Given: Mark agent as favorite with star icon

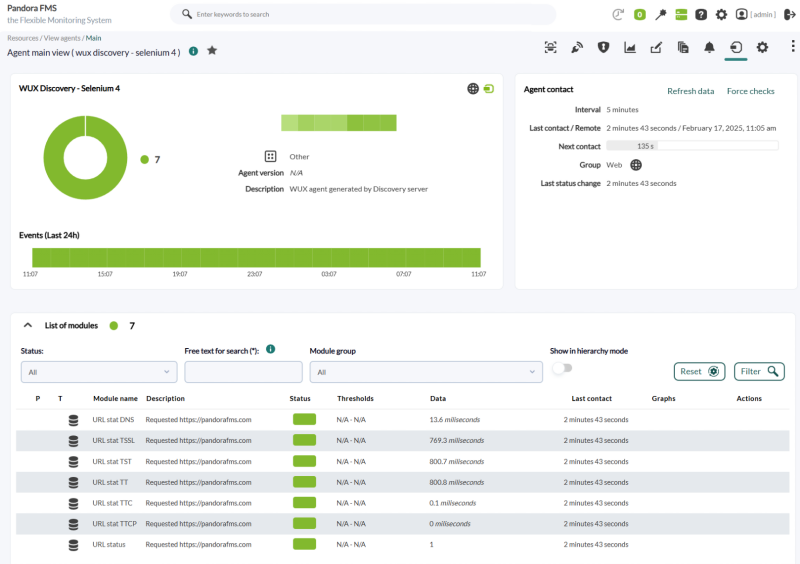Looking at the screenshot, I should click(x=212, y=51).
